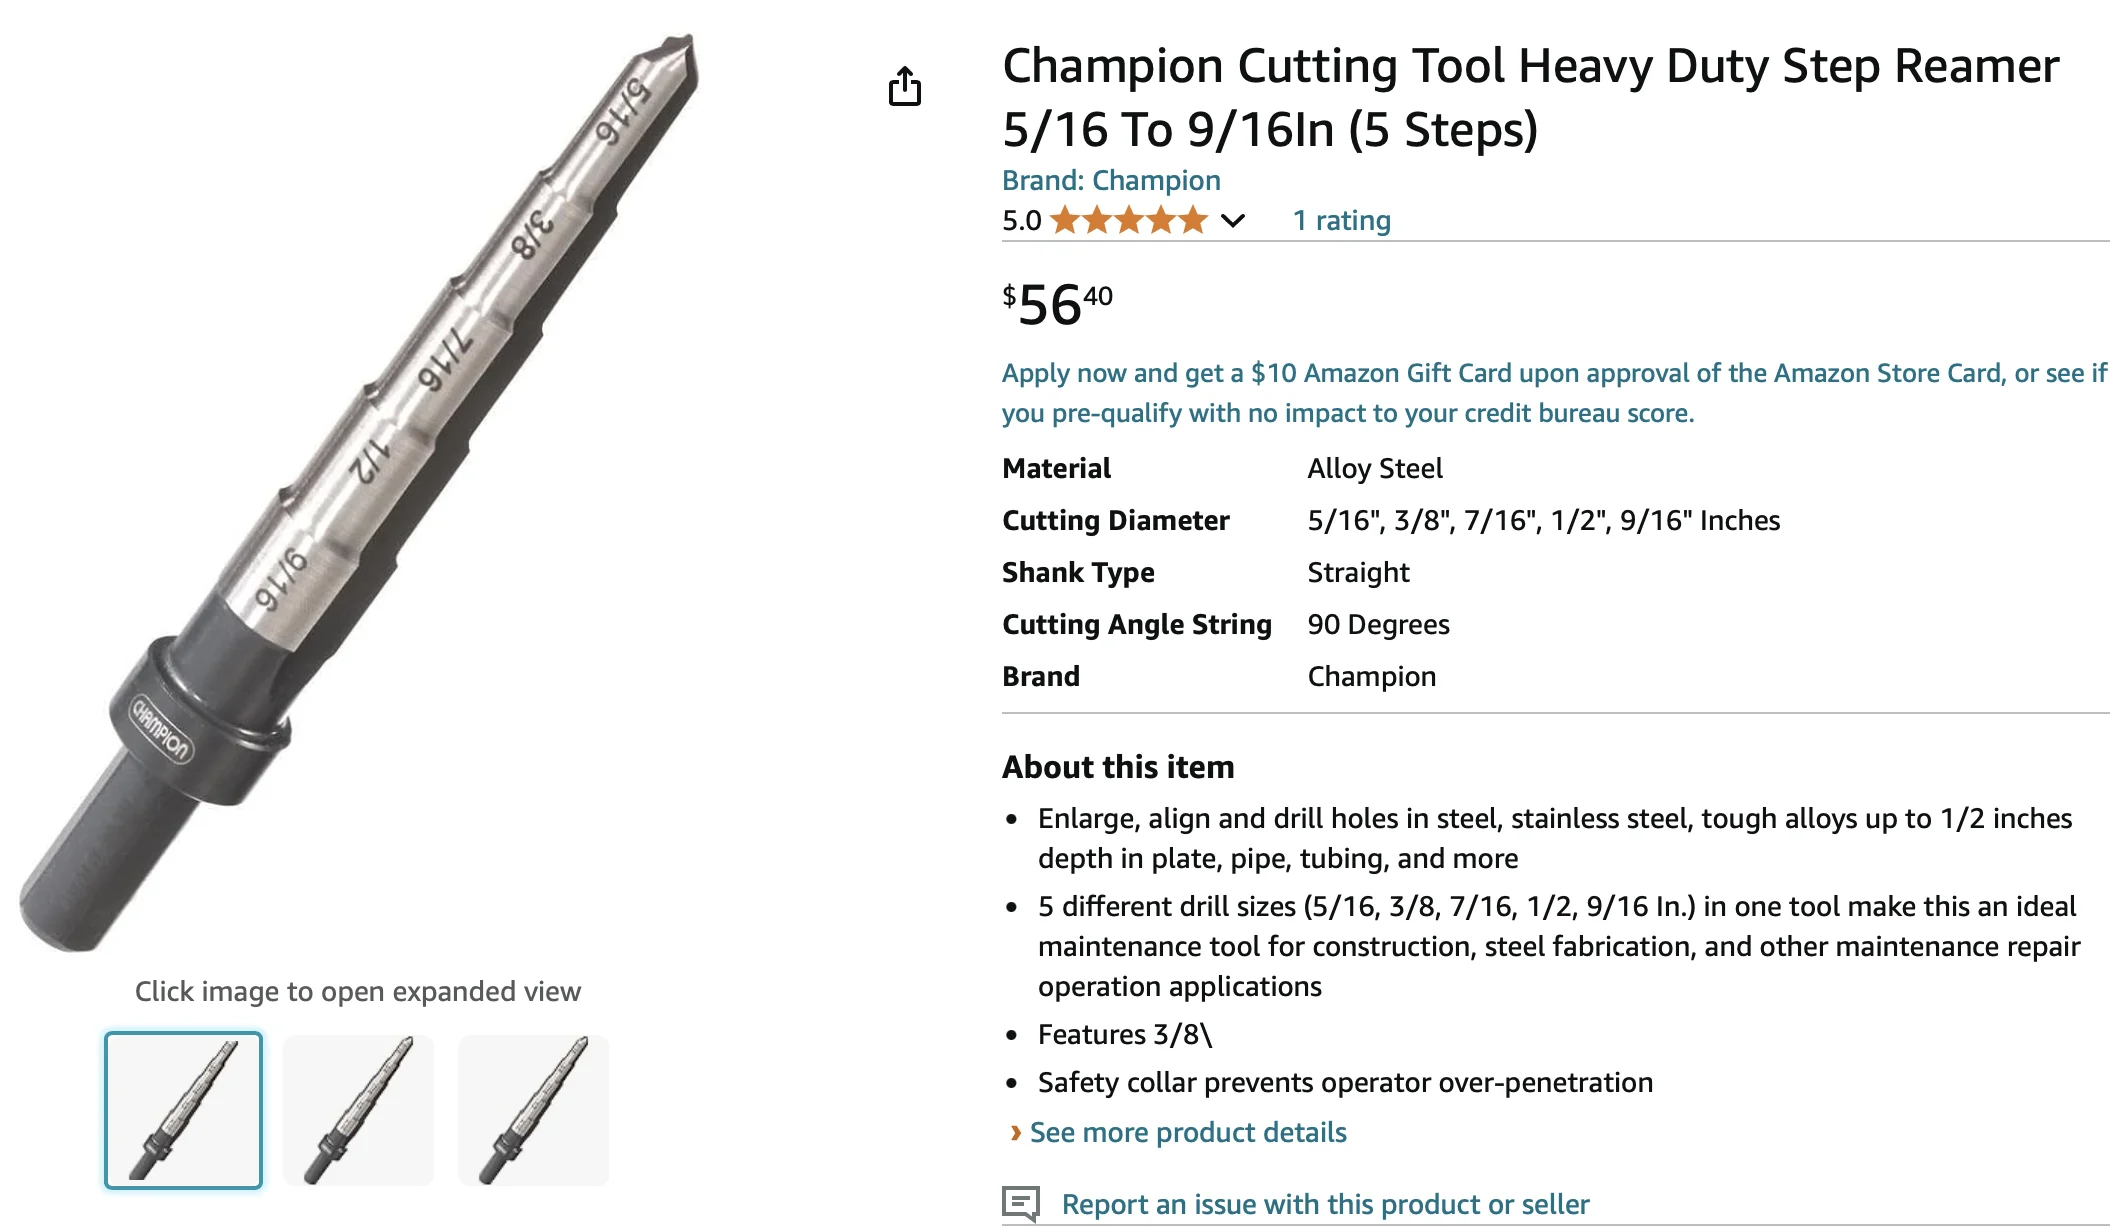Select the first product thumbnail

tap(184, 1110)
